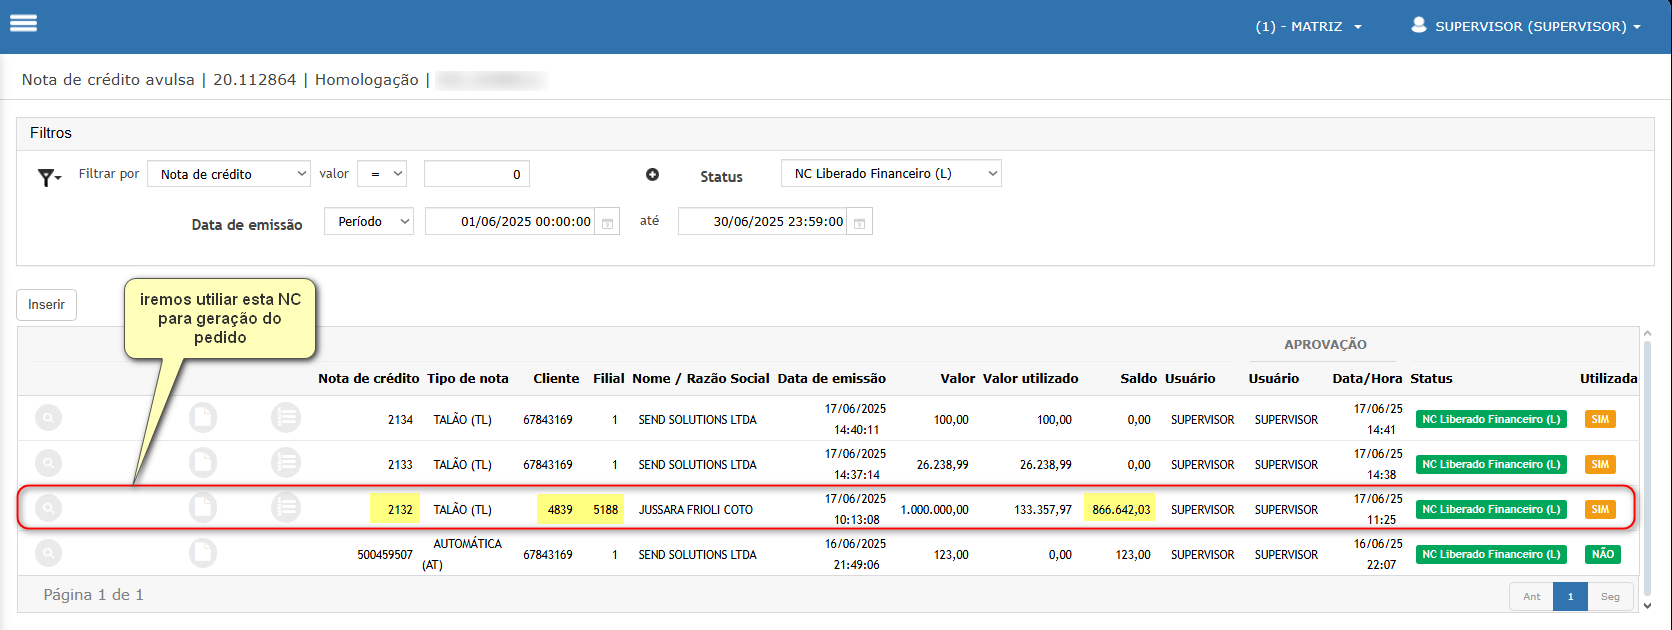Open the hamburger navigation menu
Screen dimensions: 1672x630
click(23, 23)
